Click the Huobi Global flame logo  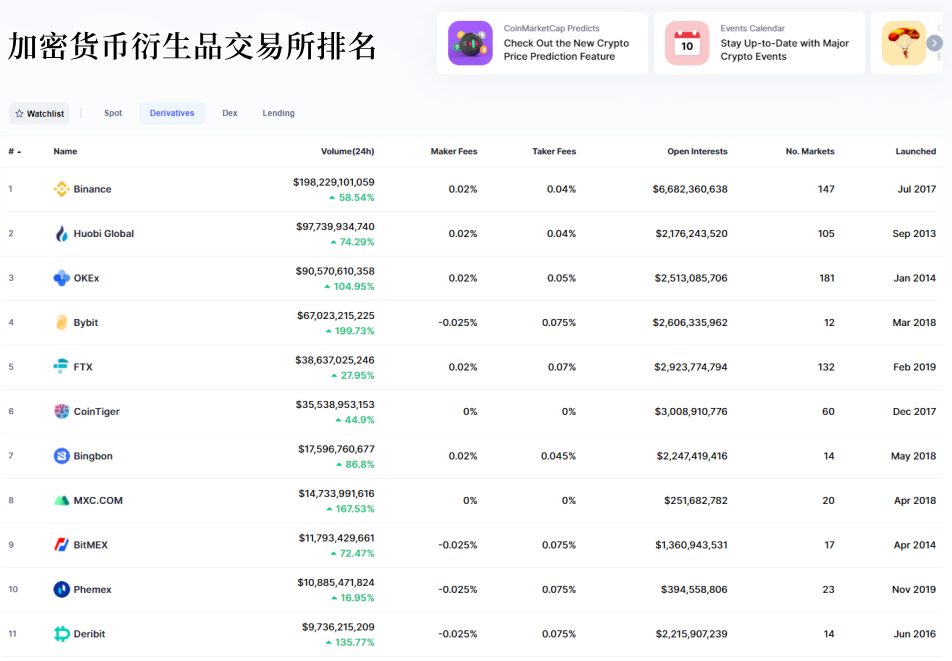[61, 233]
